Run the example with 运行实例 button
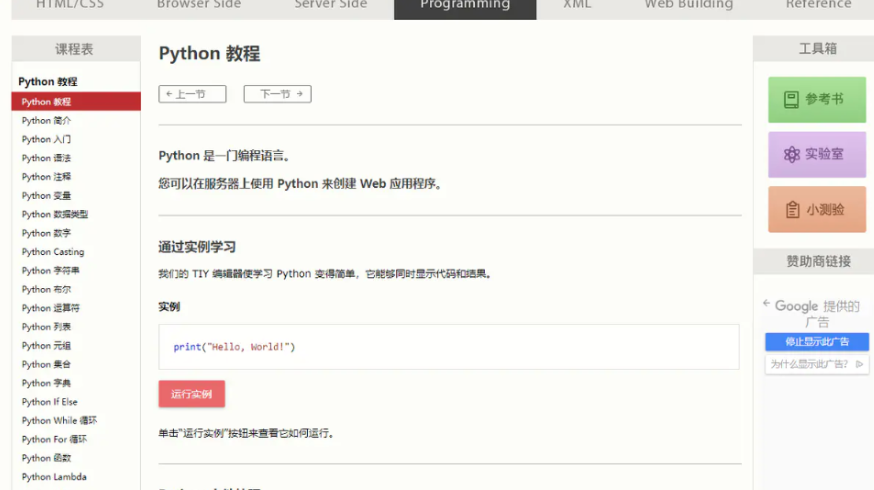The height and width of the screenshot is (490, 874). tap(192, 394)
